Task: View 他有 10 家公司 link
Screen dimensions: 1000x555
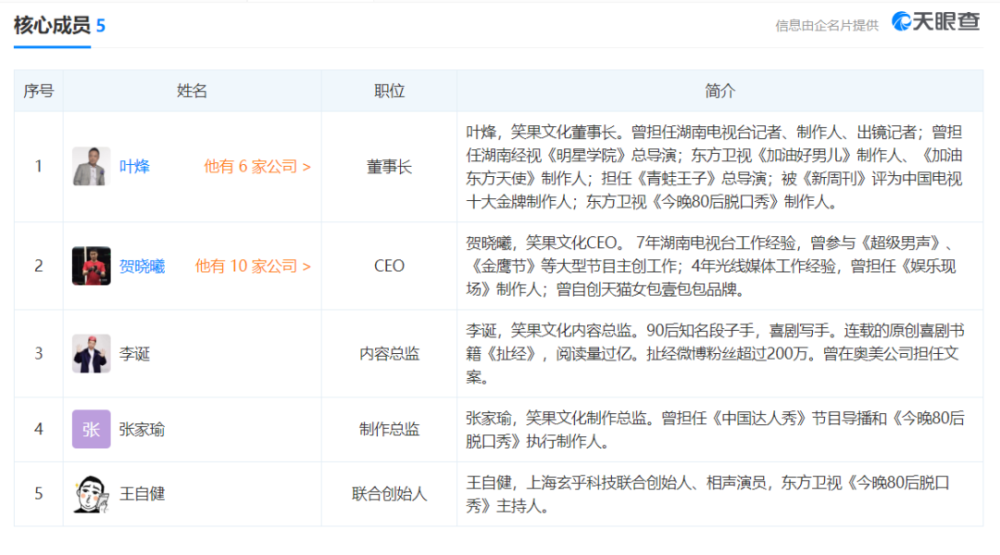Action: 253,266
